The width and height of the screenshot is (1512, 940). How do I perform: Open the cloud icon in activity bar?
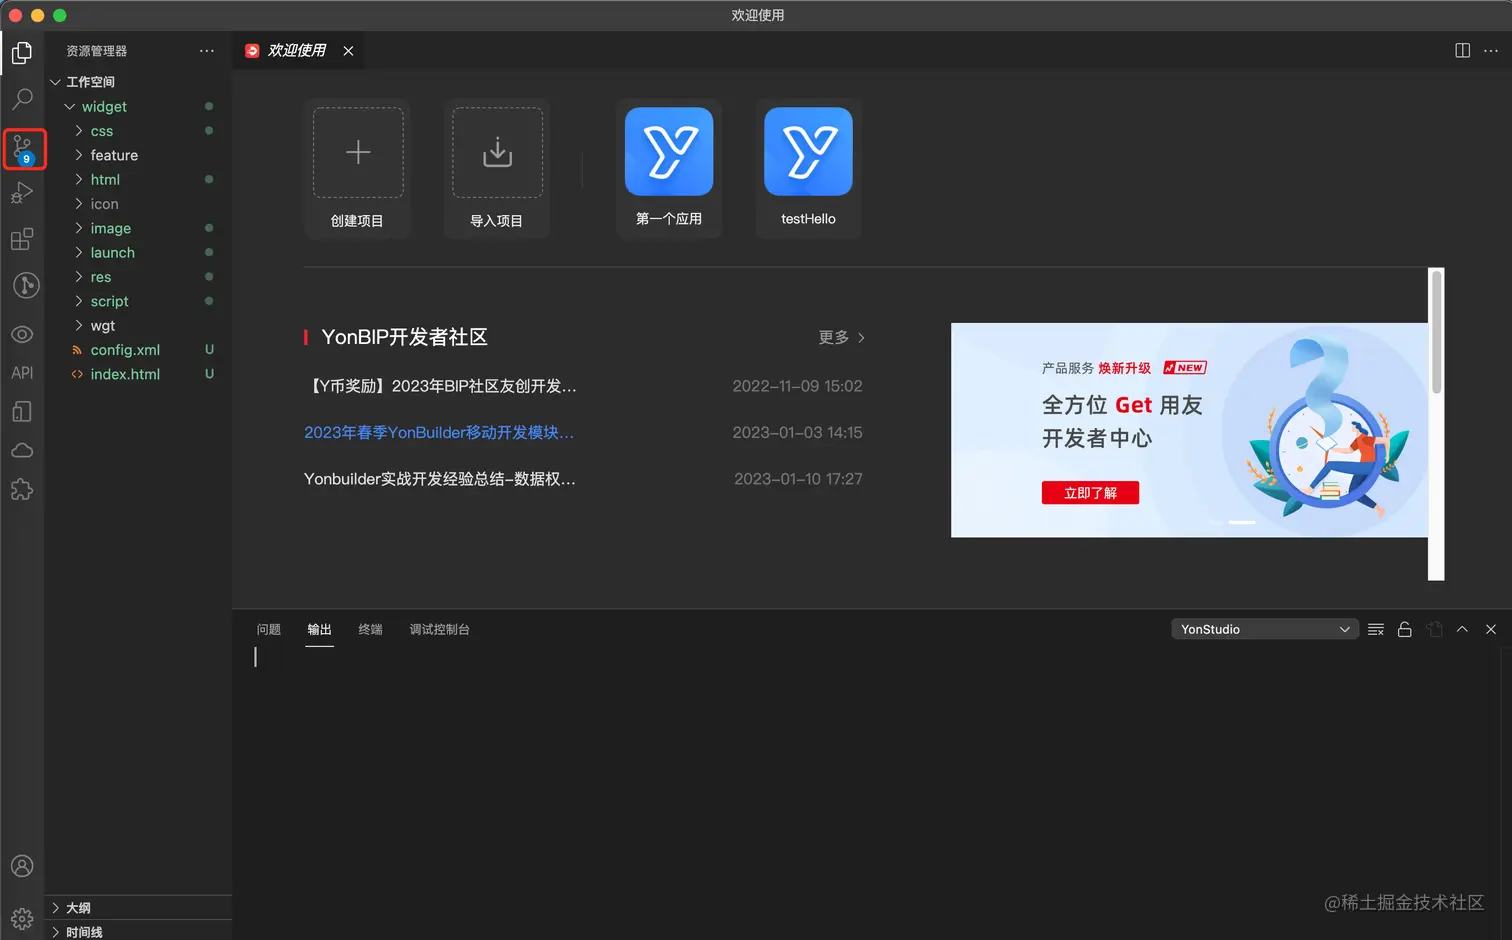pyautogui.click(x=22, y=450)
